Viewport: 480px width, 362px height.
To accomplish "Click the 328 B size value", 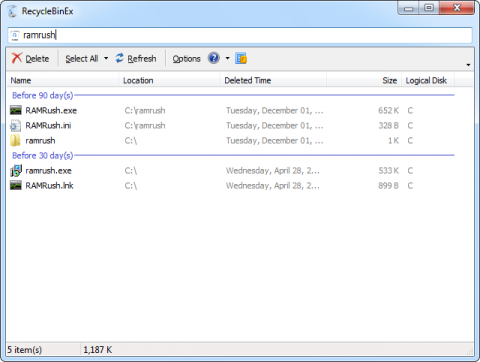I will [x=388, y=126].
